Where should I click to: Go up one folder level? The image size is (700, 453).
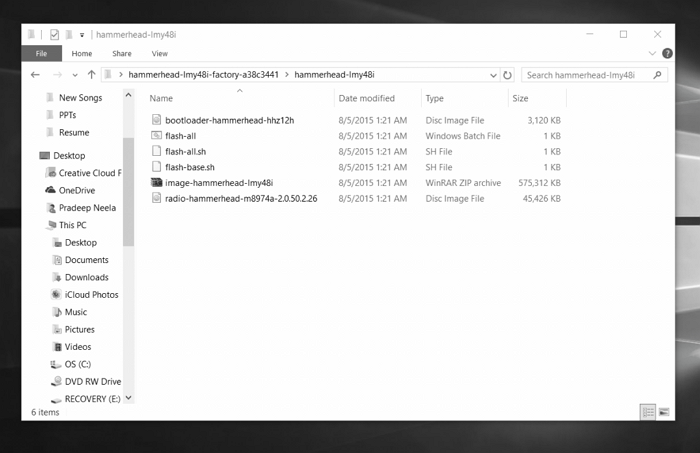pyautogui.click(x=91, y=75)
